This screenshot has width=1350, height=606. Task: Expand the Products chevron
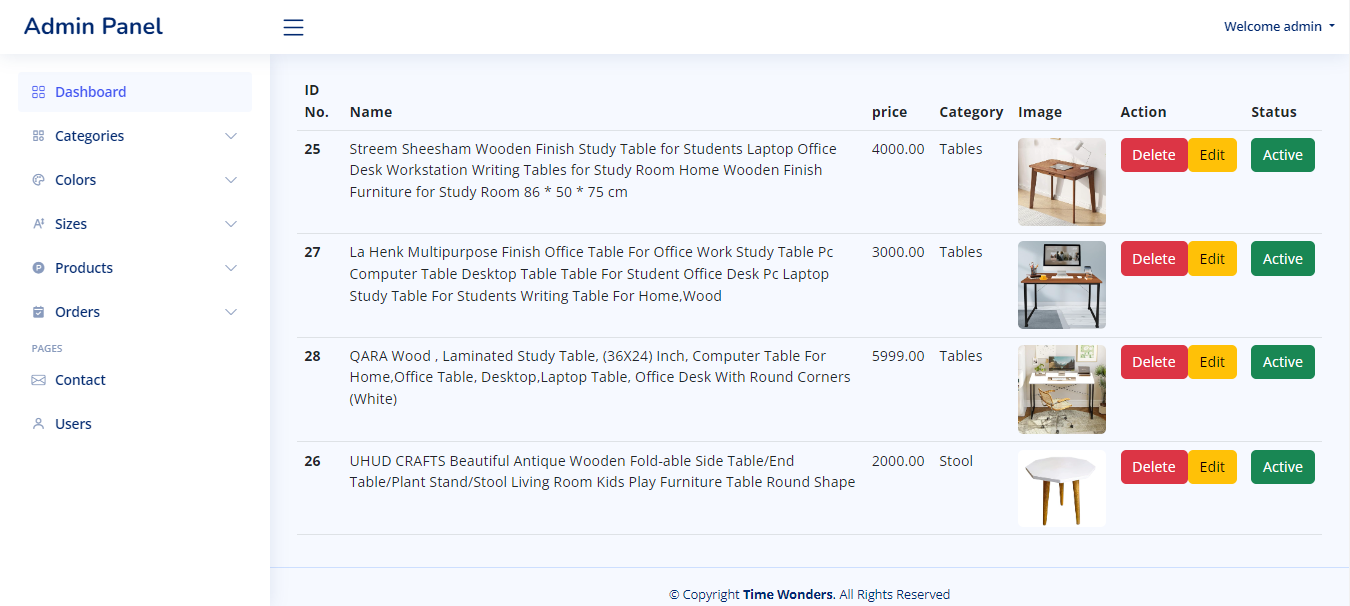231,268
